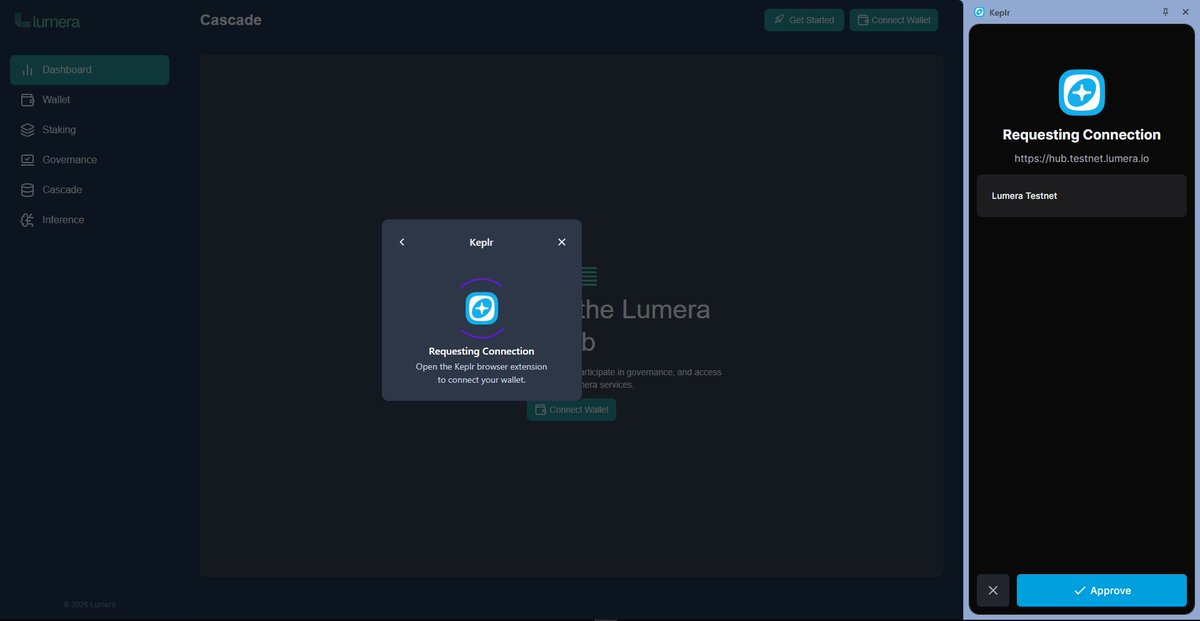This screenshot has width=1200, height=621.
Task: Click the Keplr window title icon
Action: point(978,12)
